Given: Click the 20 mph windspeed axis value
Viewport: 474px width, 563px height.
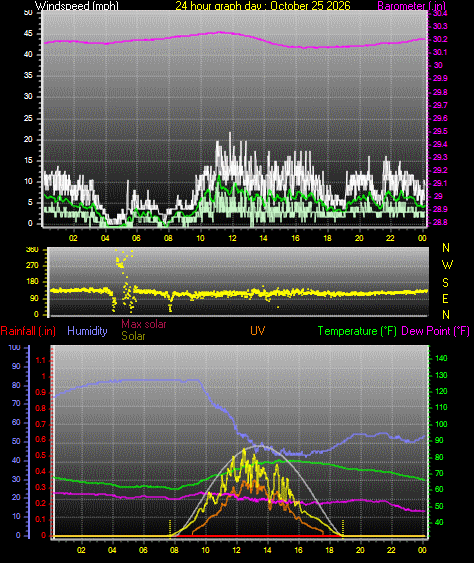Looking at the screenshot, I should 28,139.
